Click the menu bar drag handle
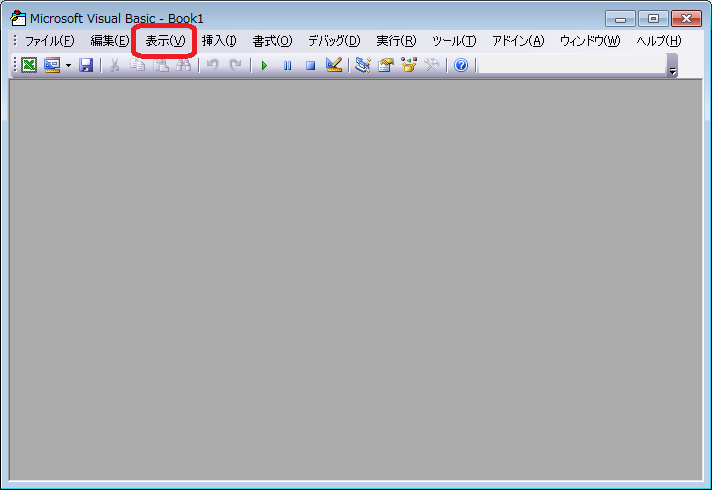This screenshot has width=712, height=490. [15, 41]
